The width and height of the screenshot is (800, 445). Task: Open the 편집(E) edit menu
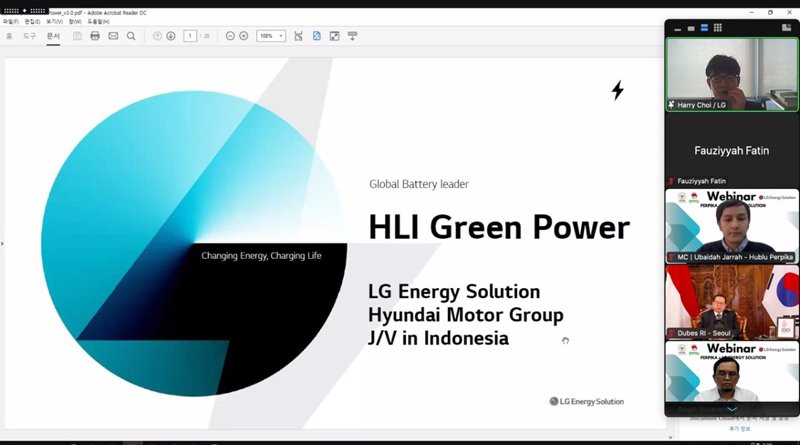(x=32, y=21)
